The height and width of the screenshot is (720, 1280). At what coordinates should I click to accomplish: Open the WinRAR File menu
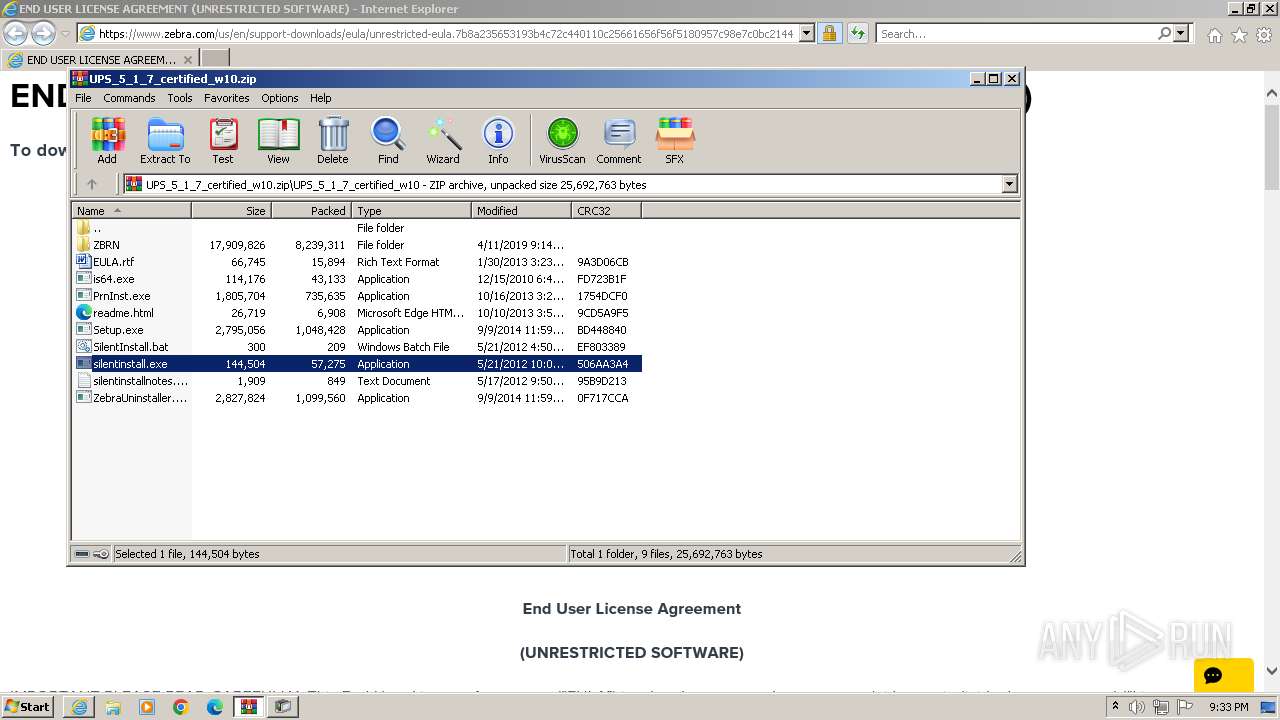click(83, 98)
